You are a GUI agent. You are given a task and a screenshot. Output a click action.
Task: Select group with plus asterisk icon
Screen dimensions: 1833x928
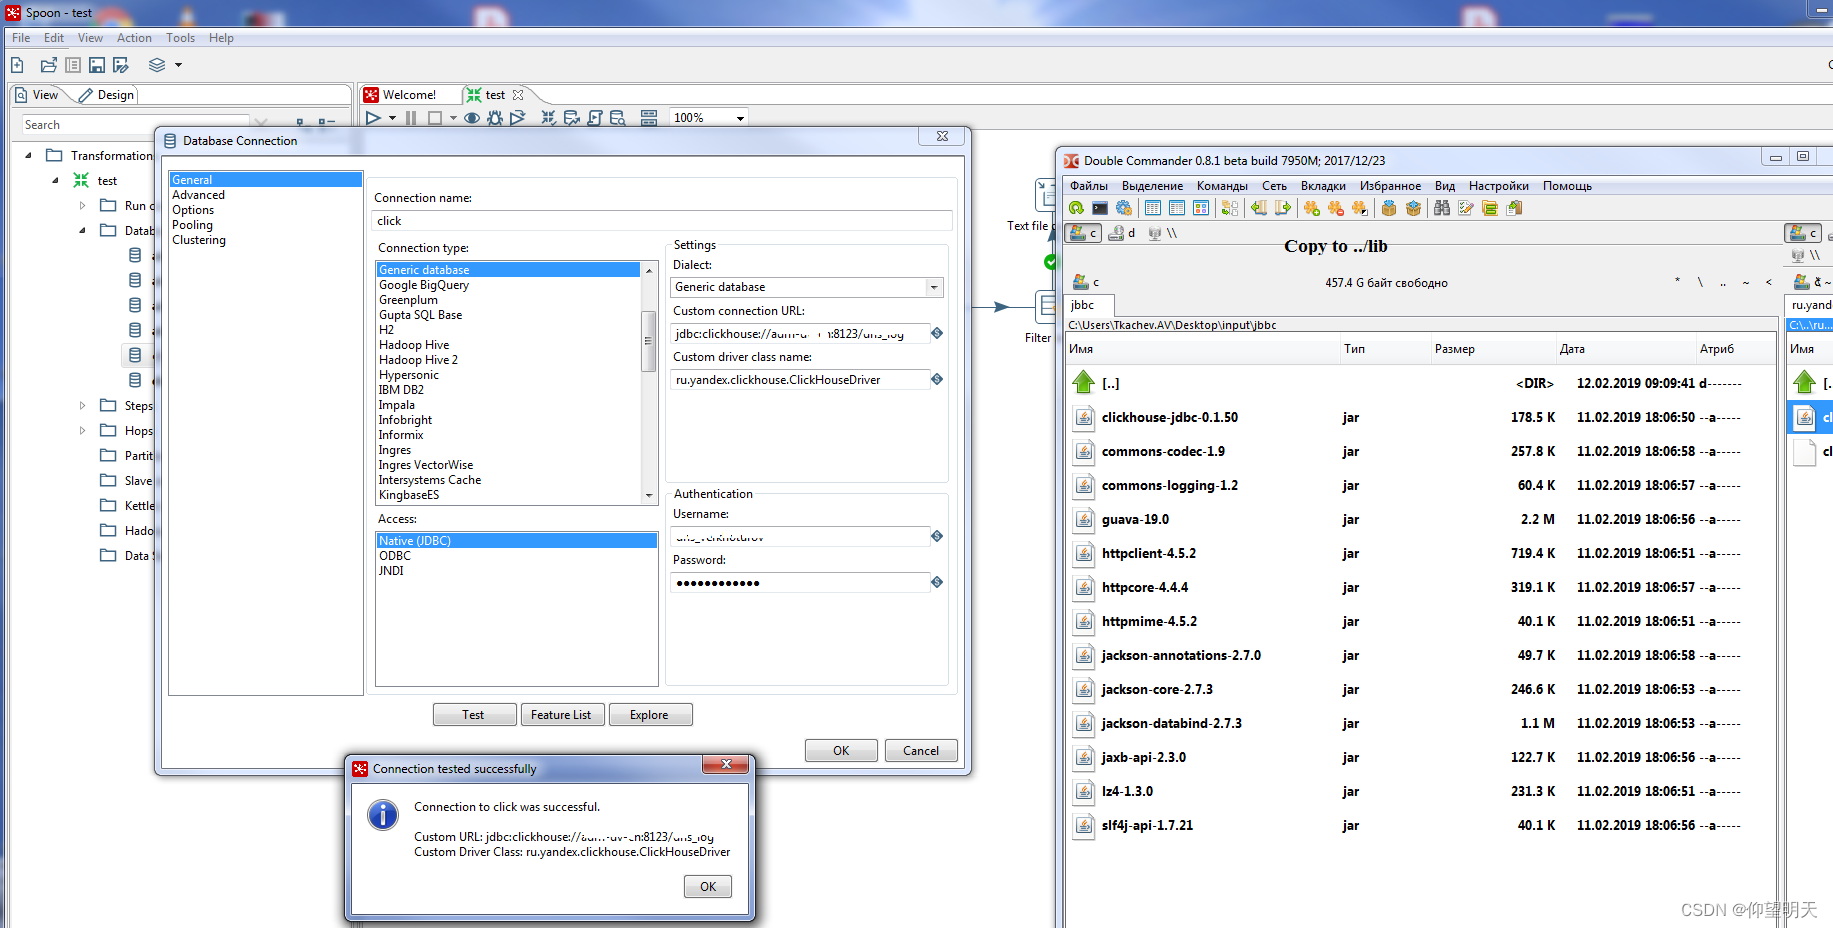click(1312, 208)
